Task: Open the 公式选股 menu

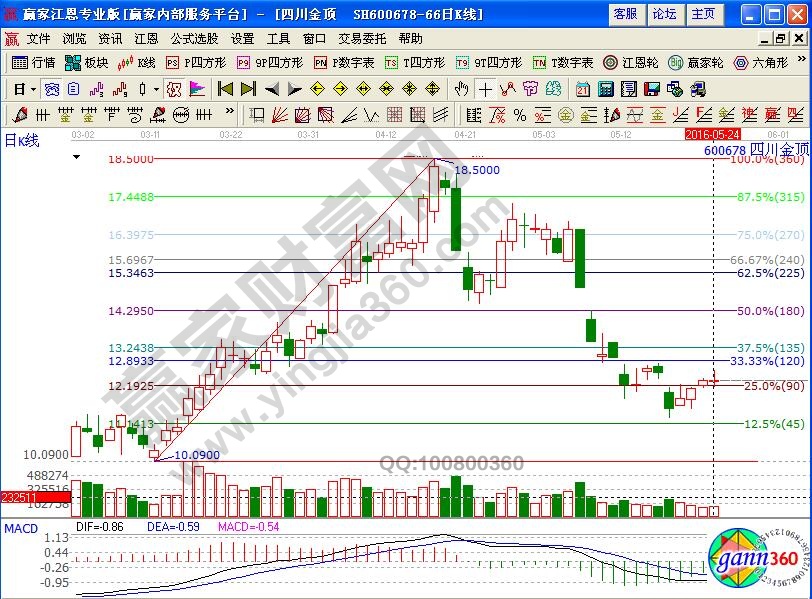Action: tap(194, 38)
